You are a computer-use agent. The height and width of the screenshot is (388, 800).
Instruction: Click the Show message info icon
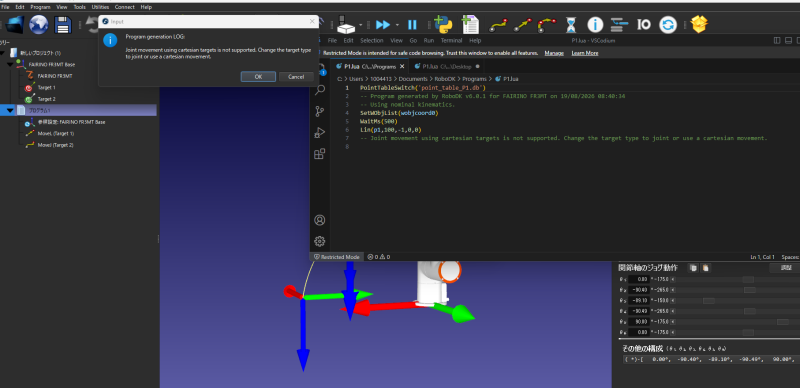coord(595,25)
